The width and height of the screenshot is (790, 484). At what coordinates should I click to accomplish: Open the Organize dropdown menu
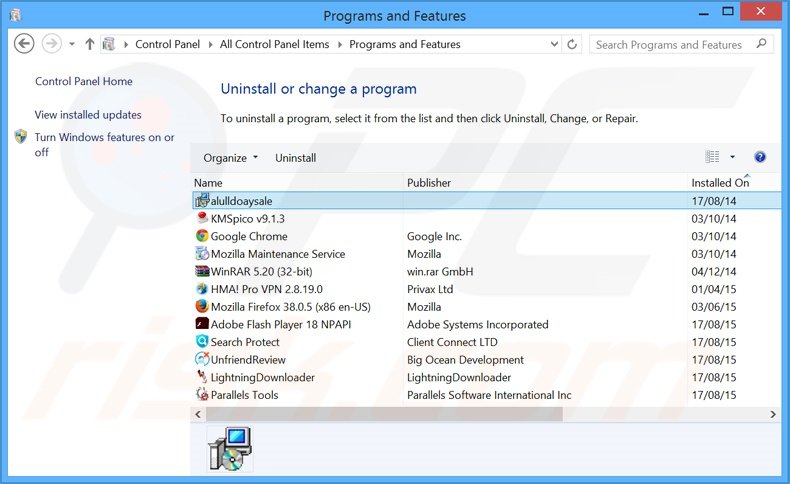pyautogui.click(x=230, y=158)
